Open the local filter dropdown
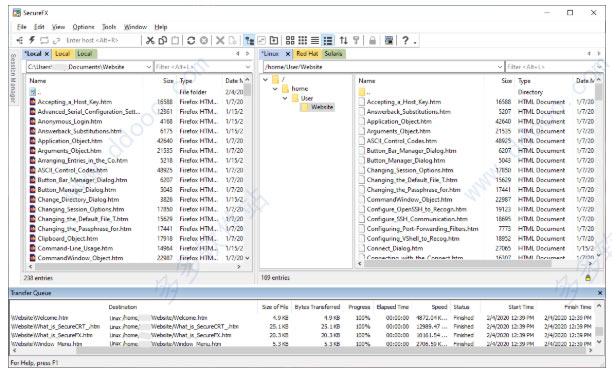 [248, 67]
